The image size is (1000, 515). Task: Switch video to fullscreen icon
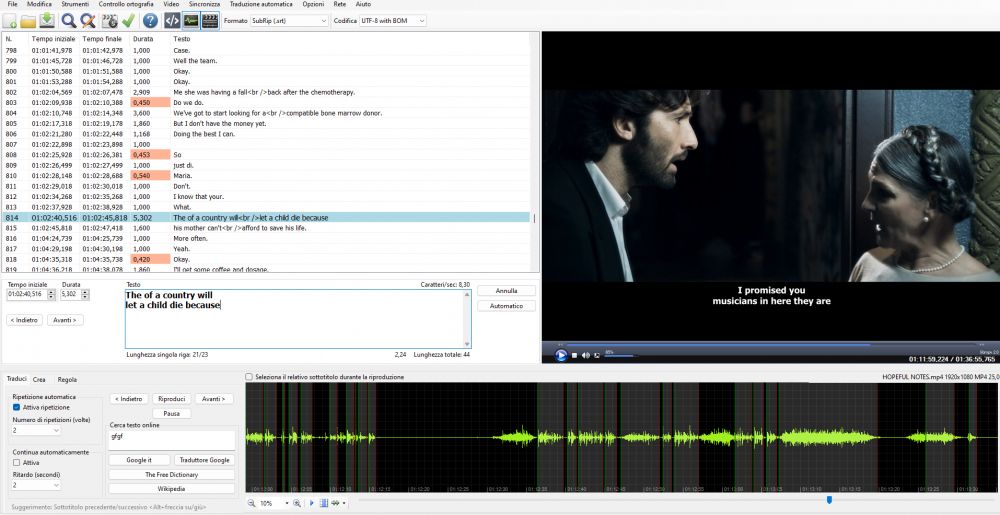[597, 356]
